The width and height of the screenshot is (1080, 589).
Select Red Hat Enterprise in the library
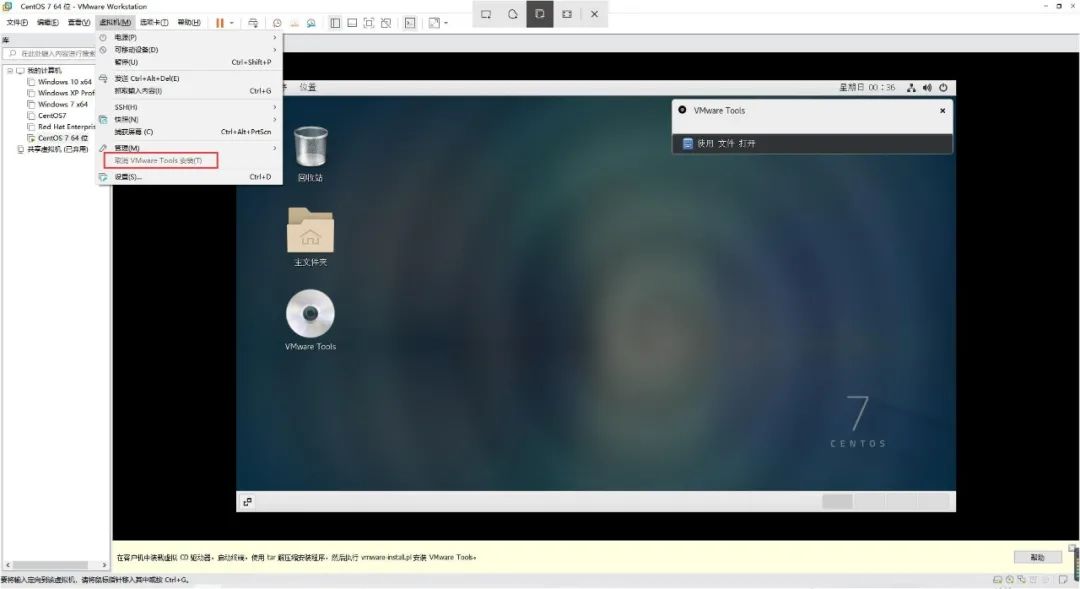66,127
